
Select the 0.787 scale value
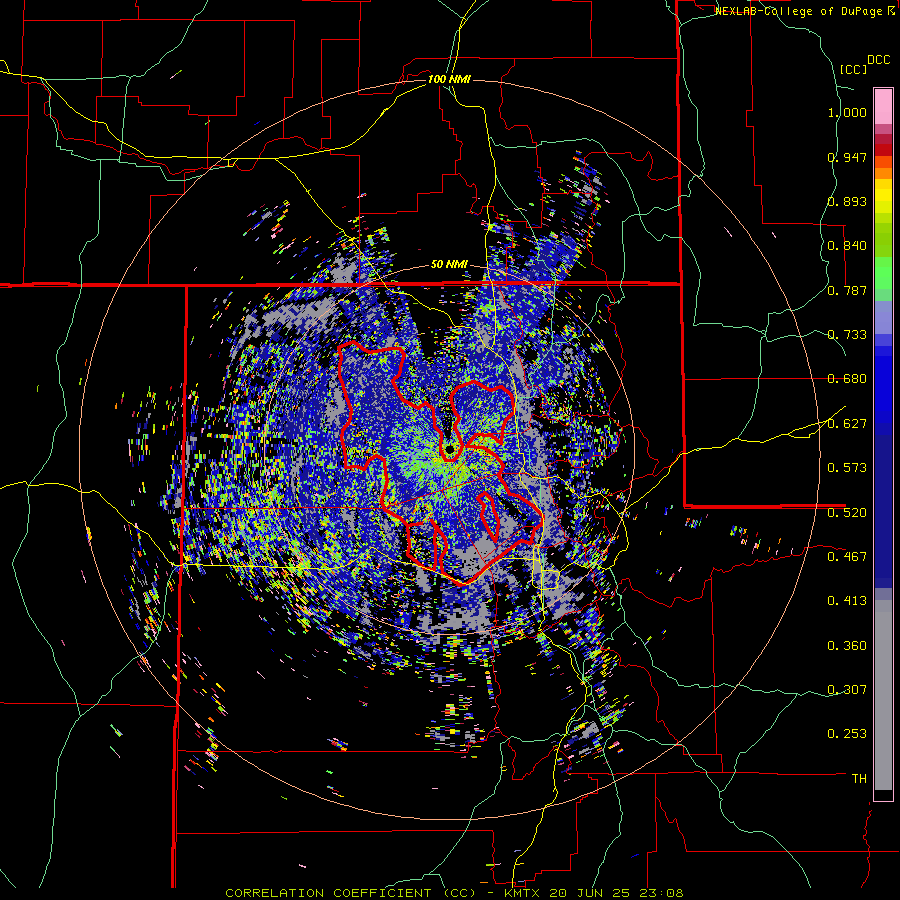pos(847,290)
